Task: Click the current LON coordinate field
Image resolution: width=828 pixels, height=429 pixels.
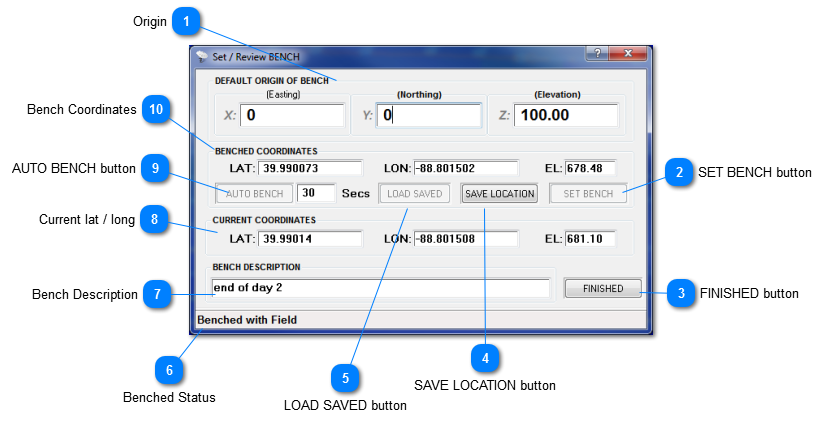Action: 465,239
